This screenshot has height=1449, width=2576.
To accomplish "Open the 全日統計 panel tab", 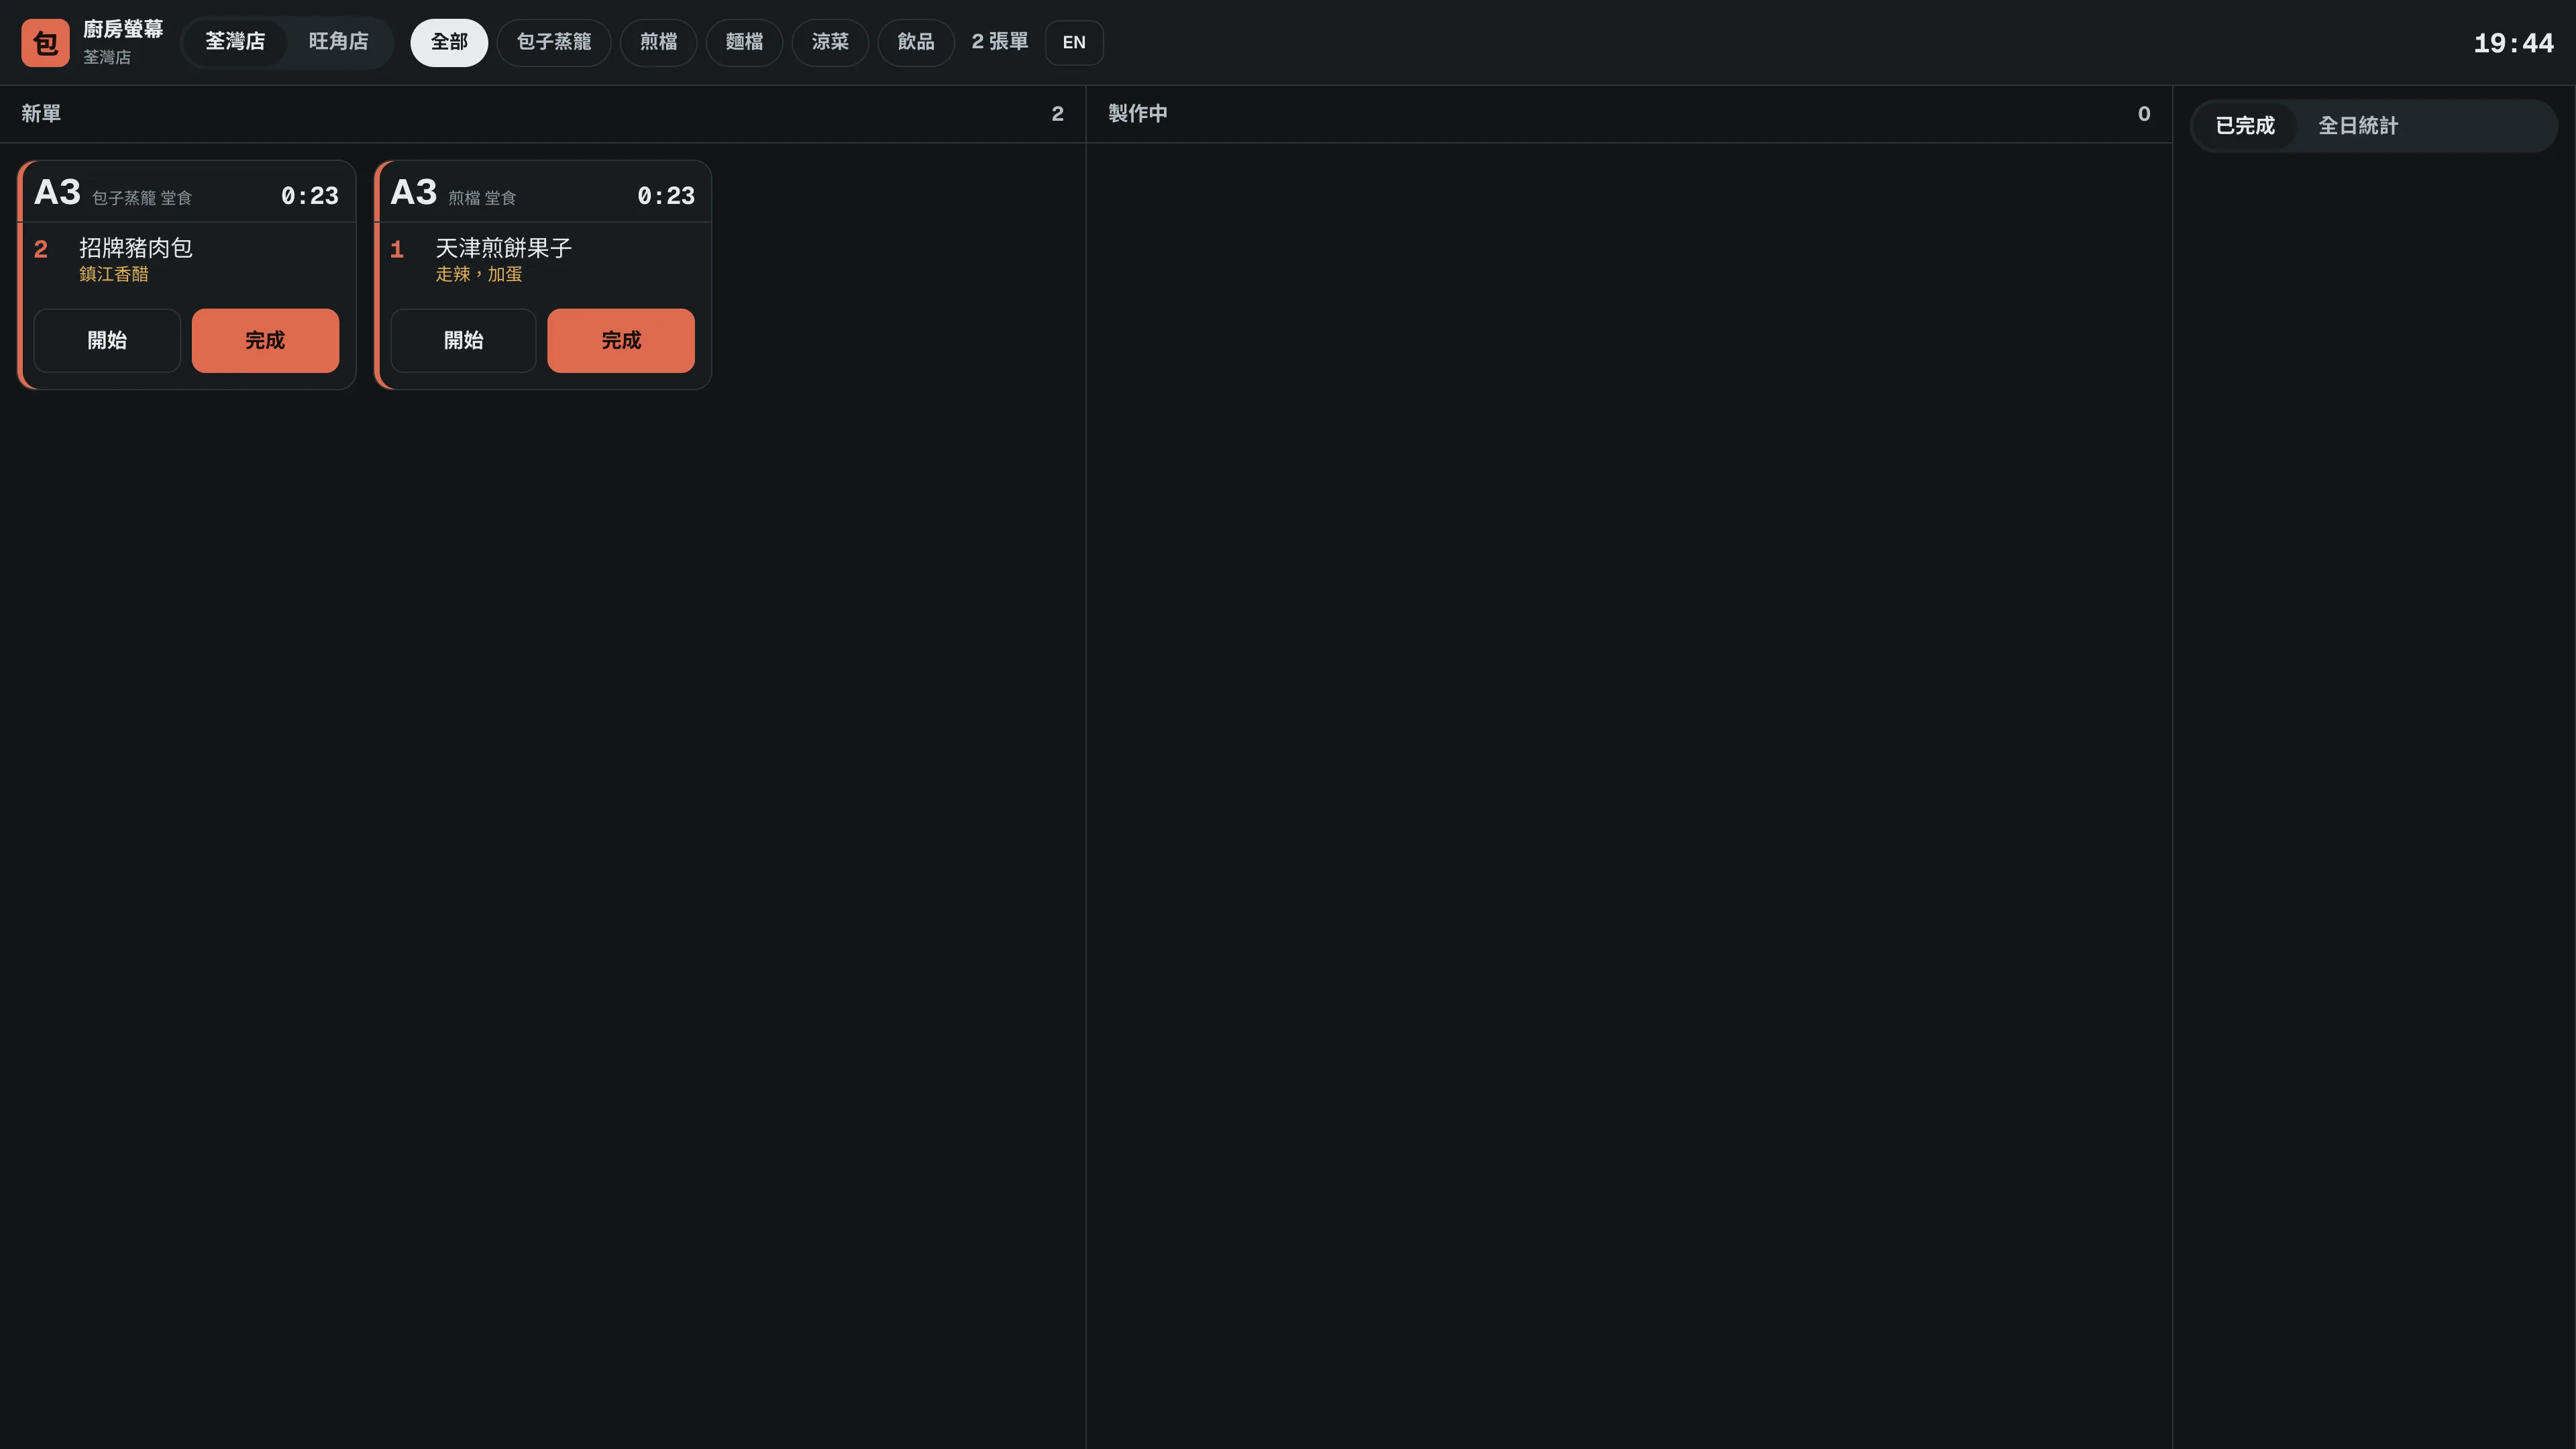I will 2358,126.
